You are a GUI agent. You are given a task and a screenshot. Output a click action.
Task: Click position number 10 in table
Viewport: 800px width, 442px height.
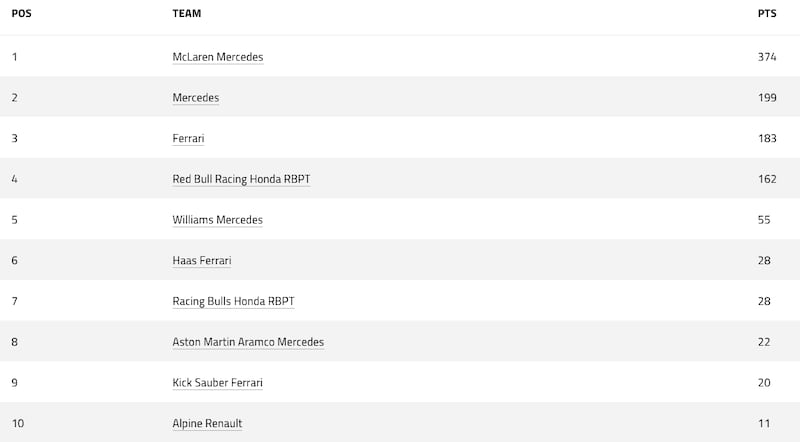(18, 424)
